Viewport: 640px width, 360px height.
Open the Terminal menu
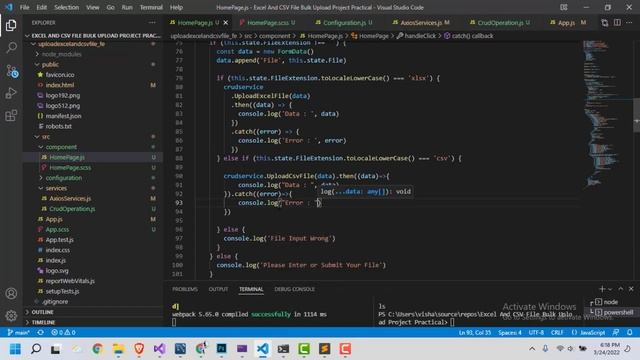(x=151, y=7)
